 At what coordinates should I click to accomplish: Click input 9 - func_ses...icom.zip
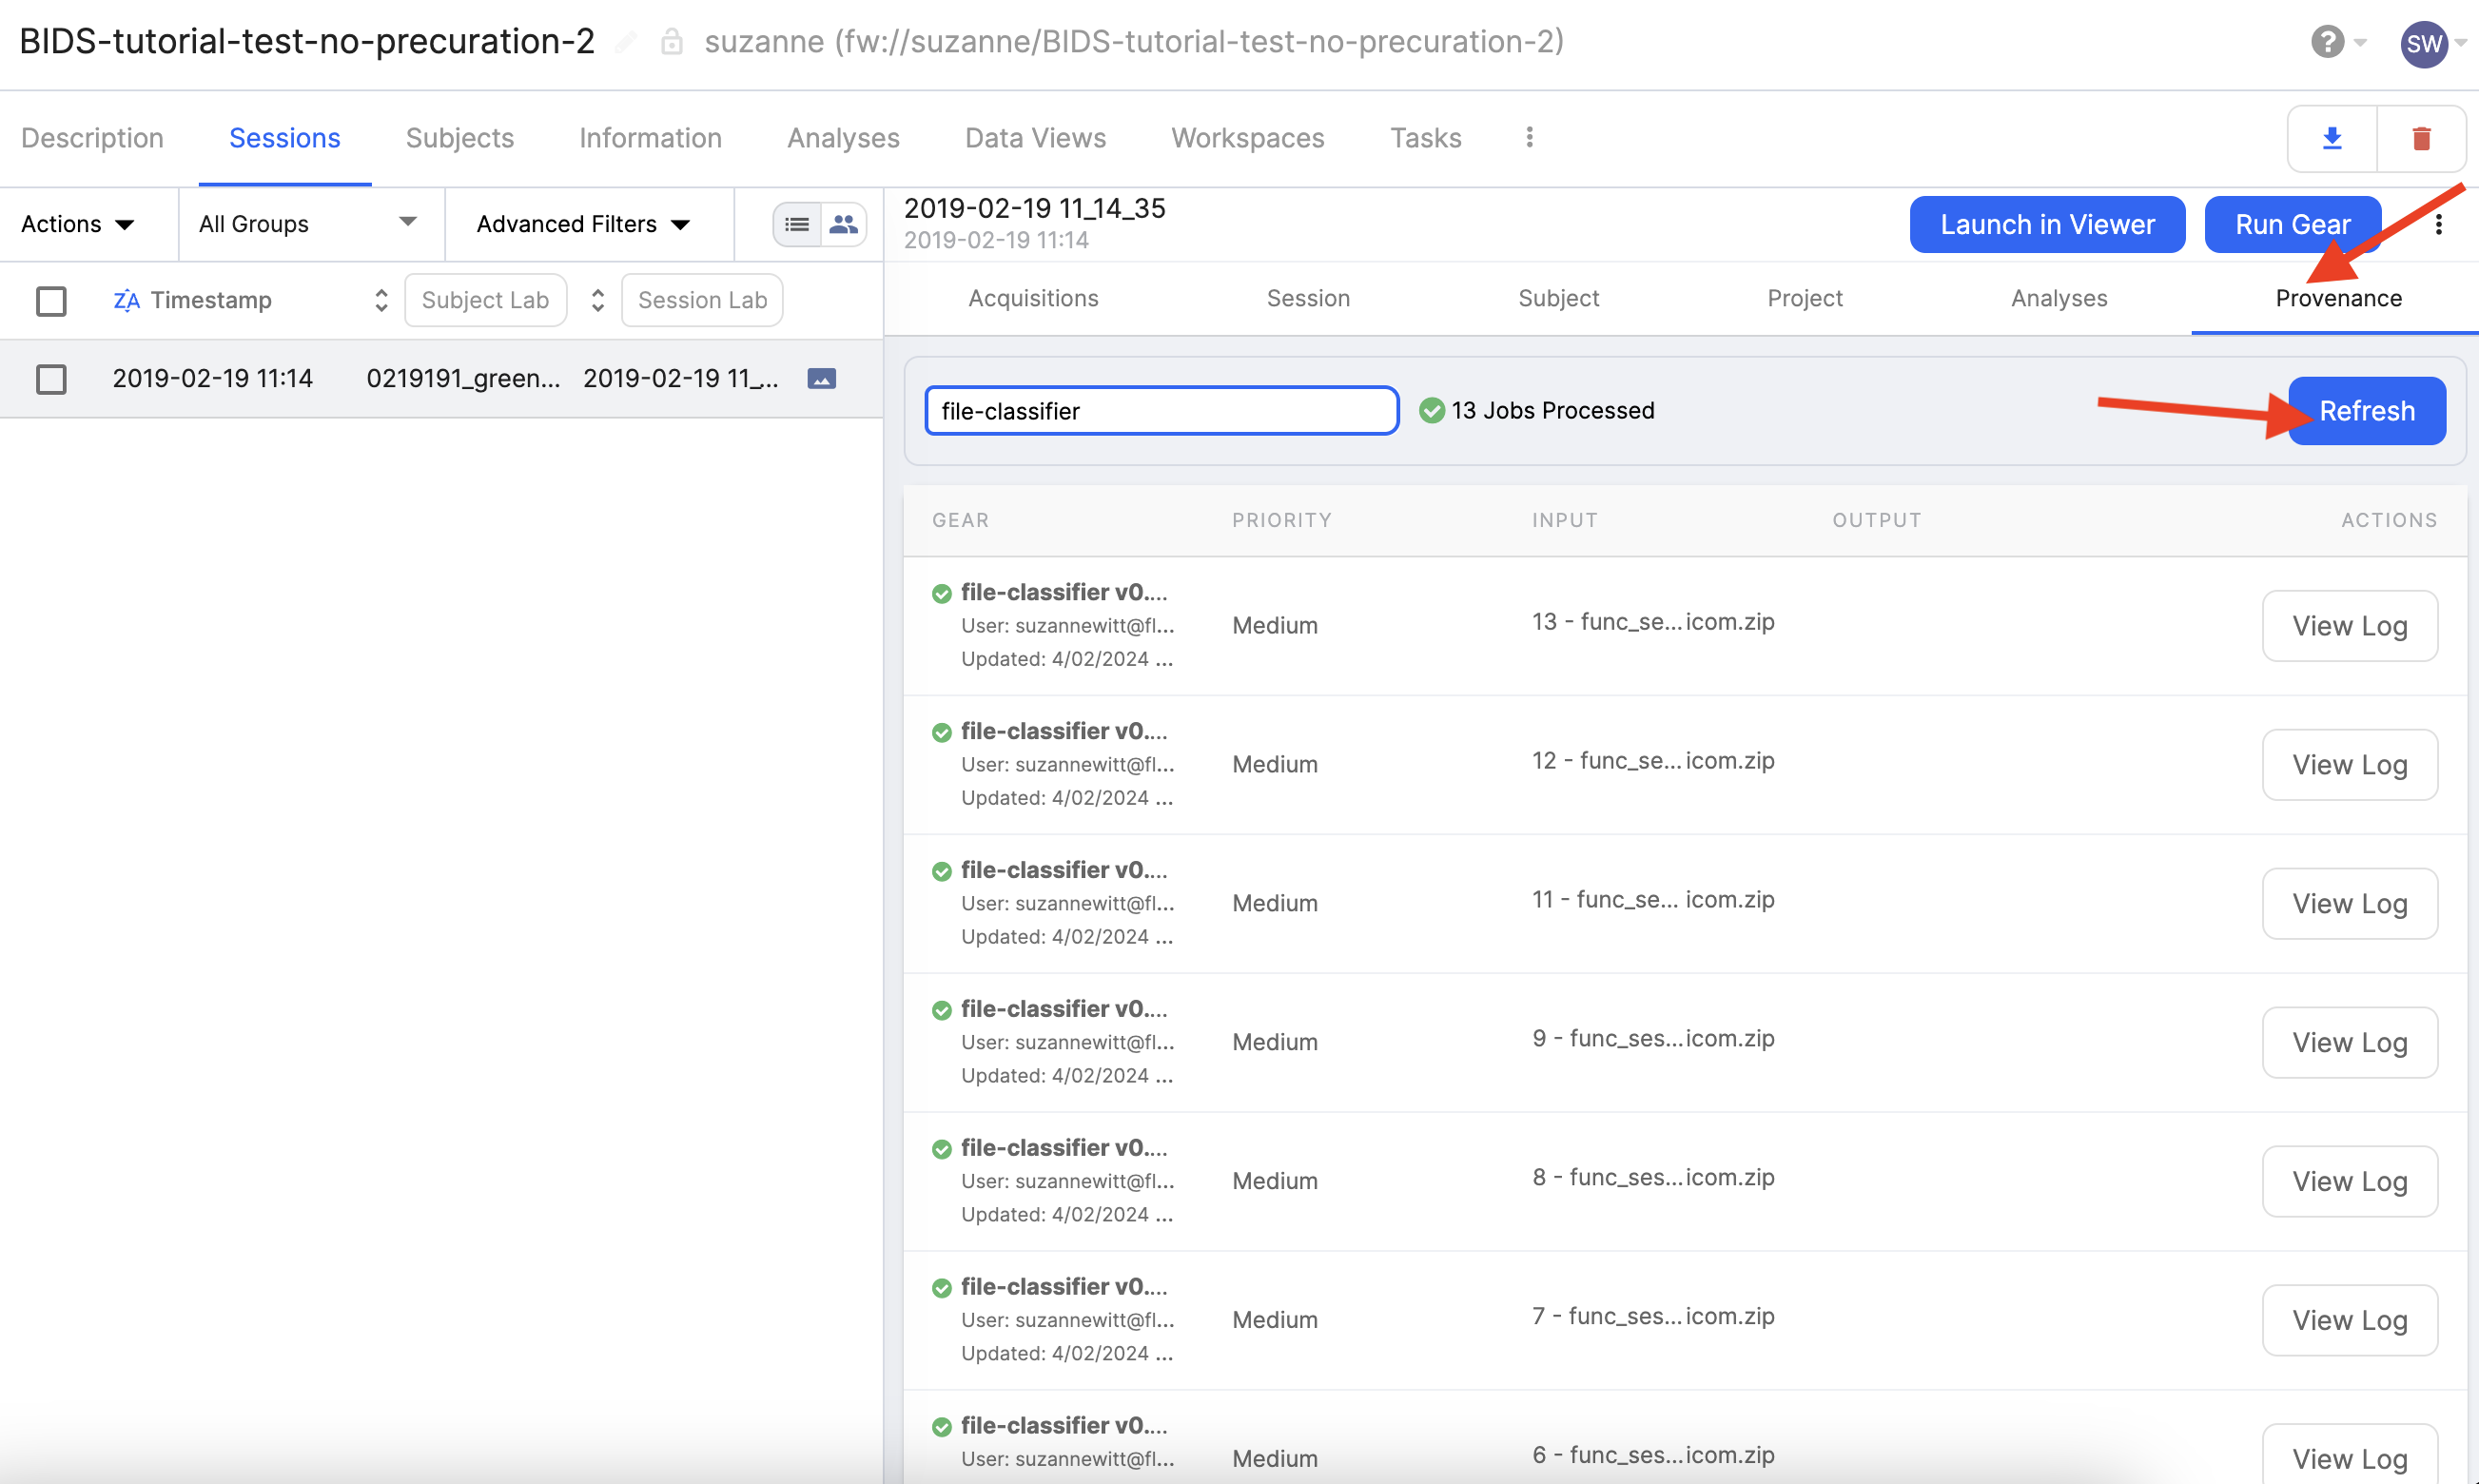tap(1653, 1038)
